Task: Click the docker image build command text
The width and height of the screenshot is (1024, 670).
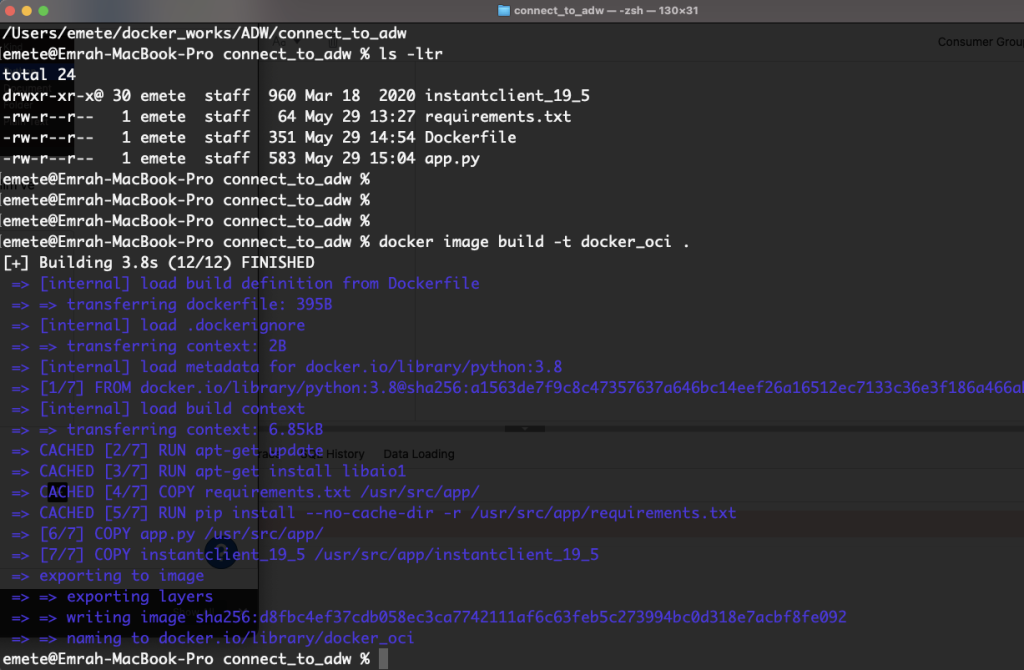Action: click(x=534, y=242)
